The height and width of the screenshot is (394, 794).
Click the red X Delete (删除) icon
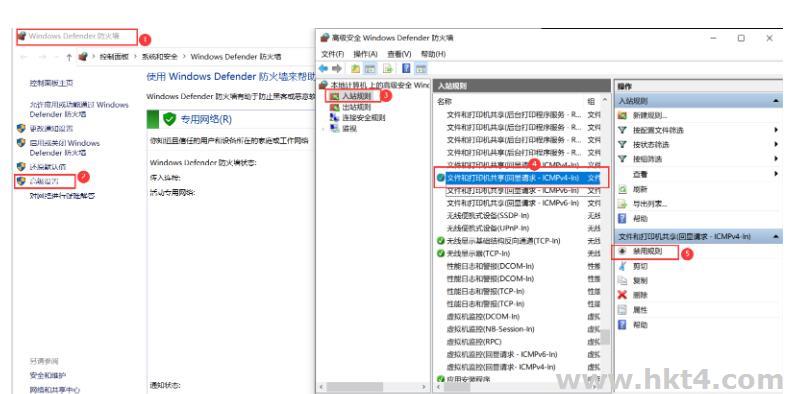[623, 295]
